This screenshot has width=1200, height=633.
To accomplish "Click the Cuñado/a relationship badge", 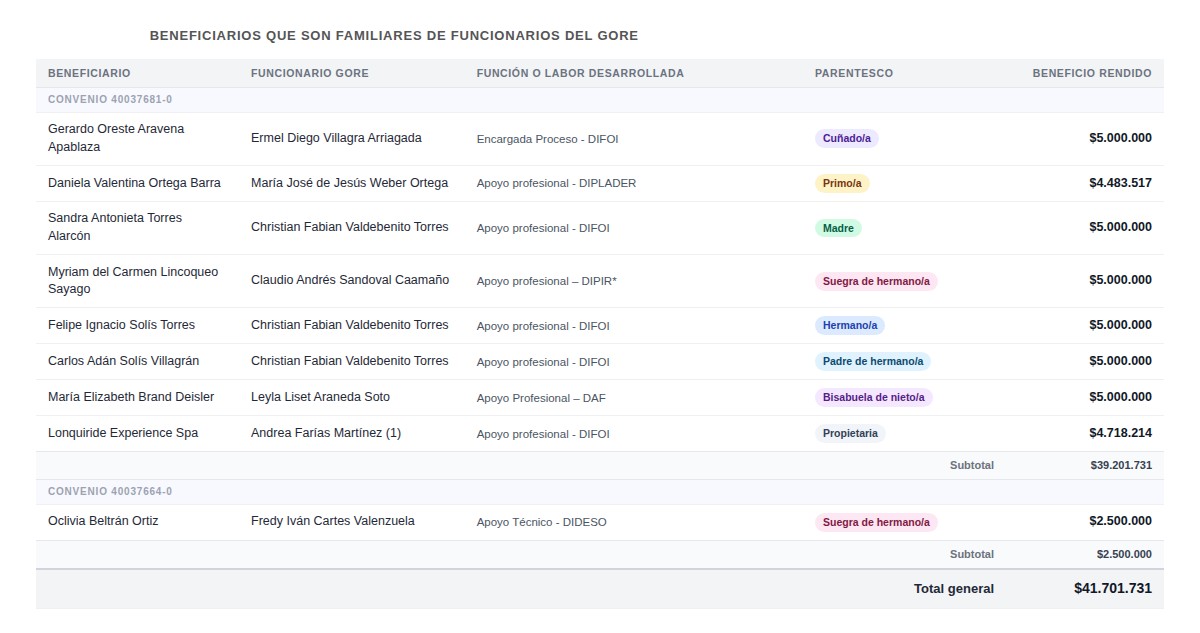I will (846, 139).
